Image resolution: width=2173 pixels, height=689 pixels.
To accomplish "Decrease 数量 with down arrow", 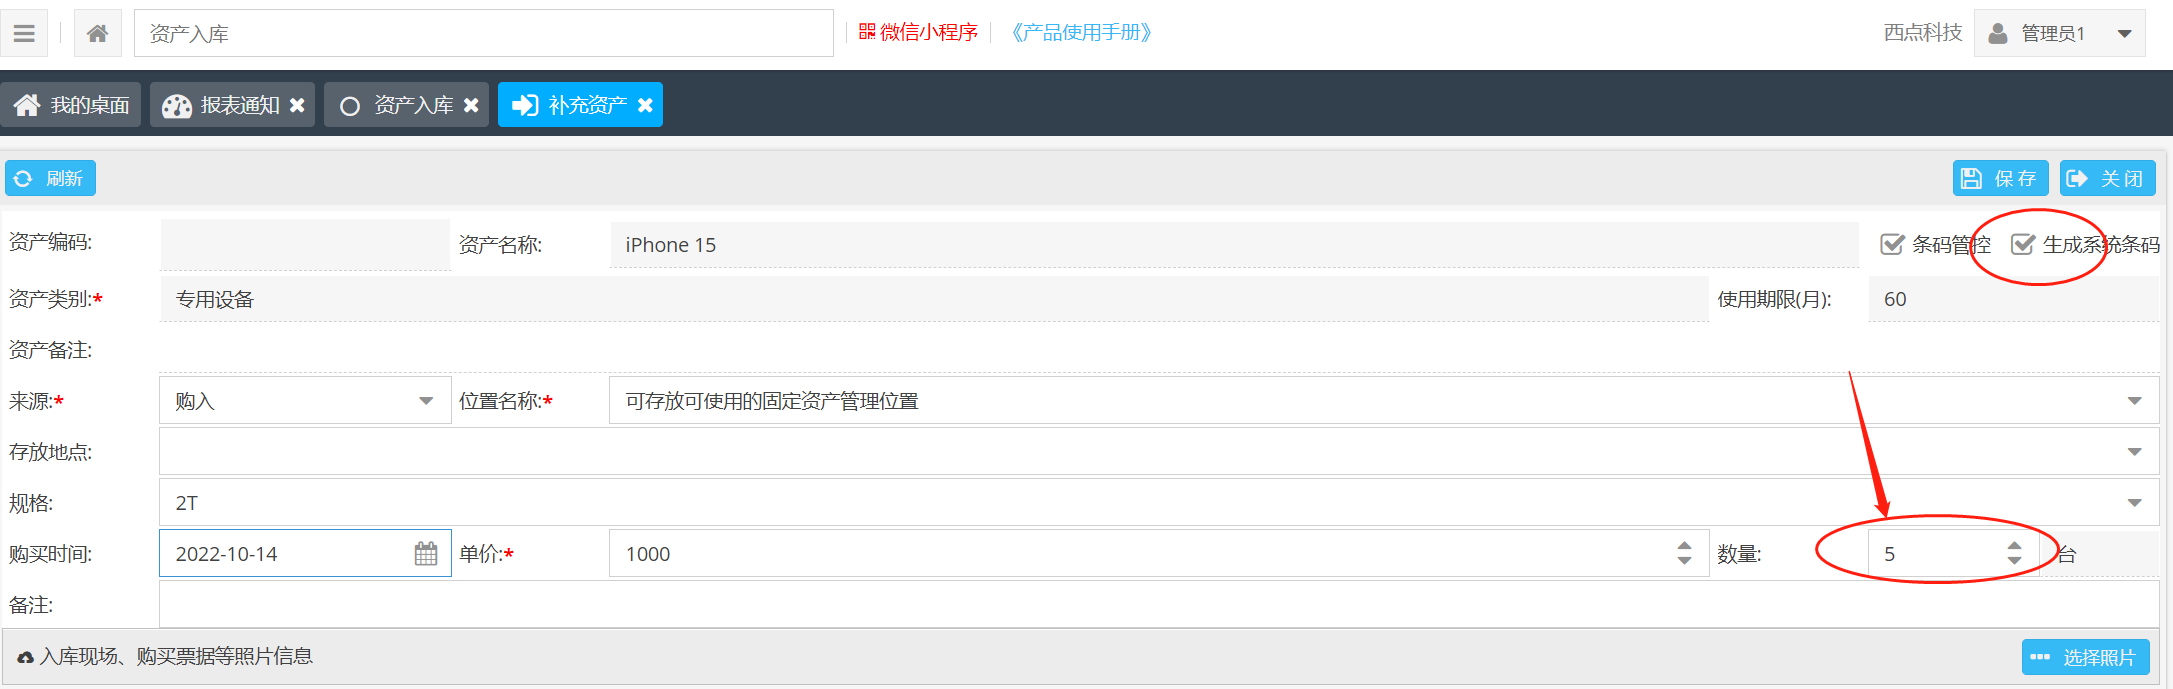I will coord(2014,561).
